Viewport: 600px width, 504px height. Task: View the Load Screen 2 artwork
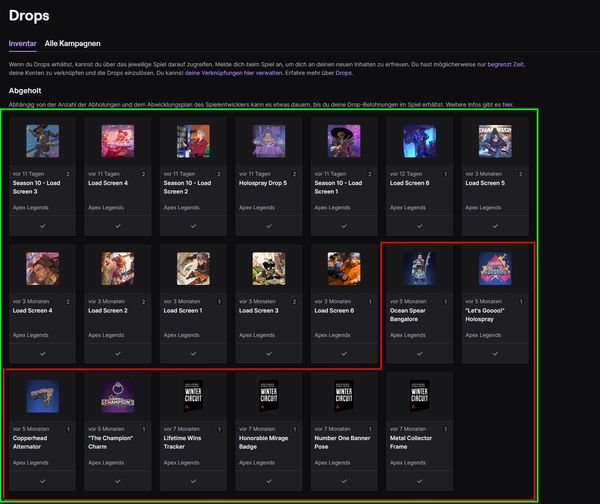coord(118,269)
